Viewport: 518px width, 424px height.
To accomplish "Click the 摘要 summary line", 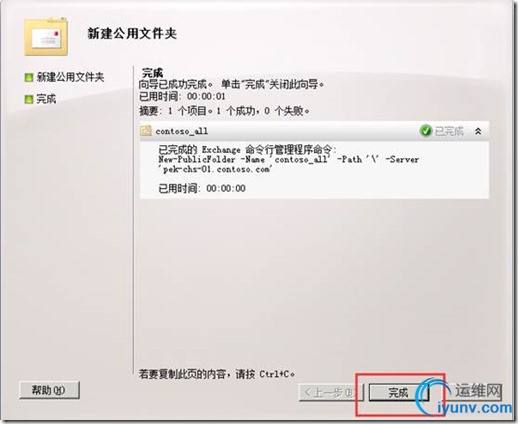I will (225, 111).
